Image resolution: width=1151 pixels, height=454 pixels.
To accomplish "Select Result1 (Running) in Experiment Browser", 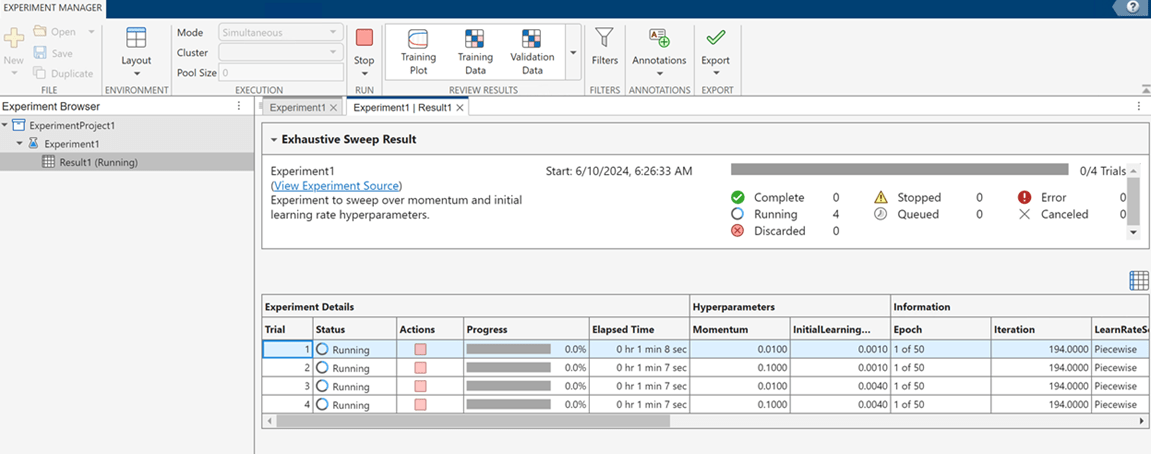I will (x=98, y=162).
